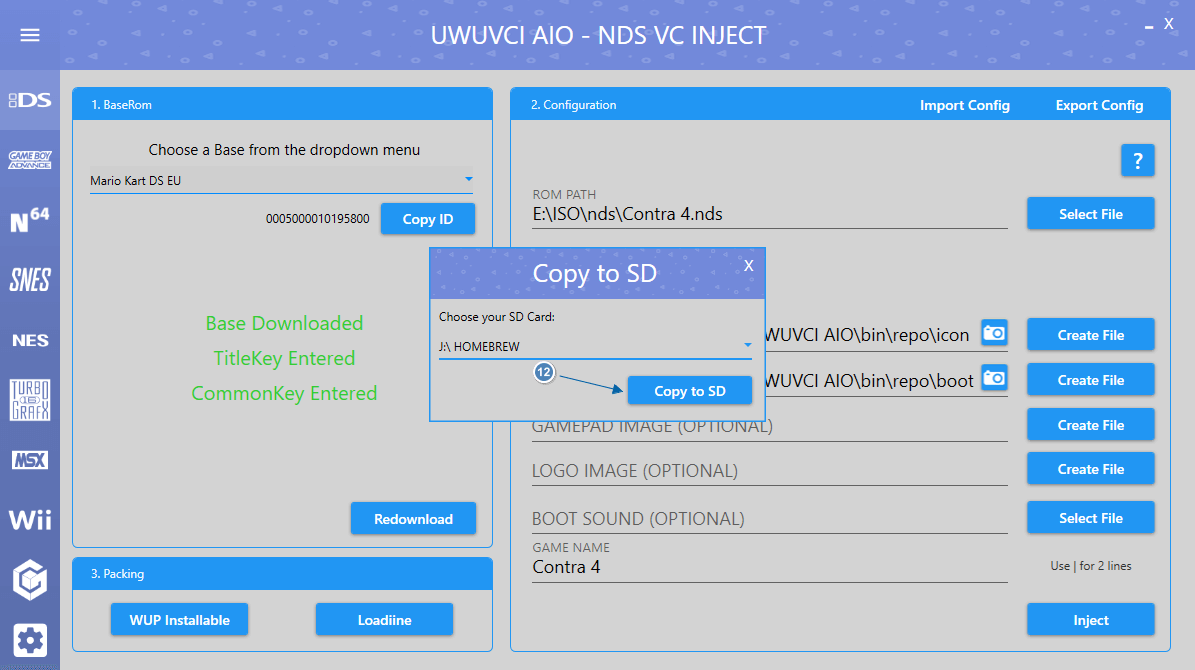Open the TurboGrafx console section
This screenshot has width=1195, height=670.
[x=30, y=400]
